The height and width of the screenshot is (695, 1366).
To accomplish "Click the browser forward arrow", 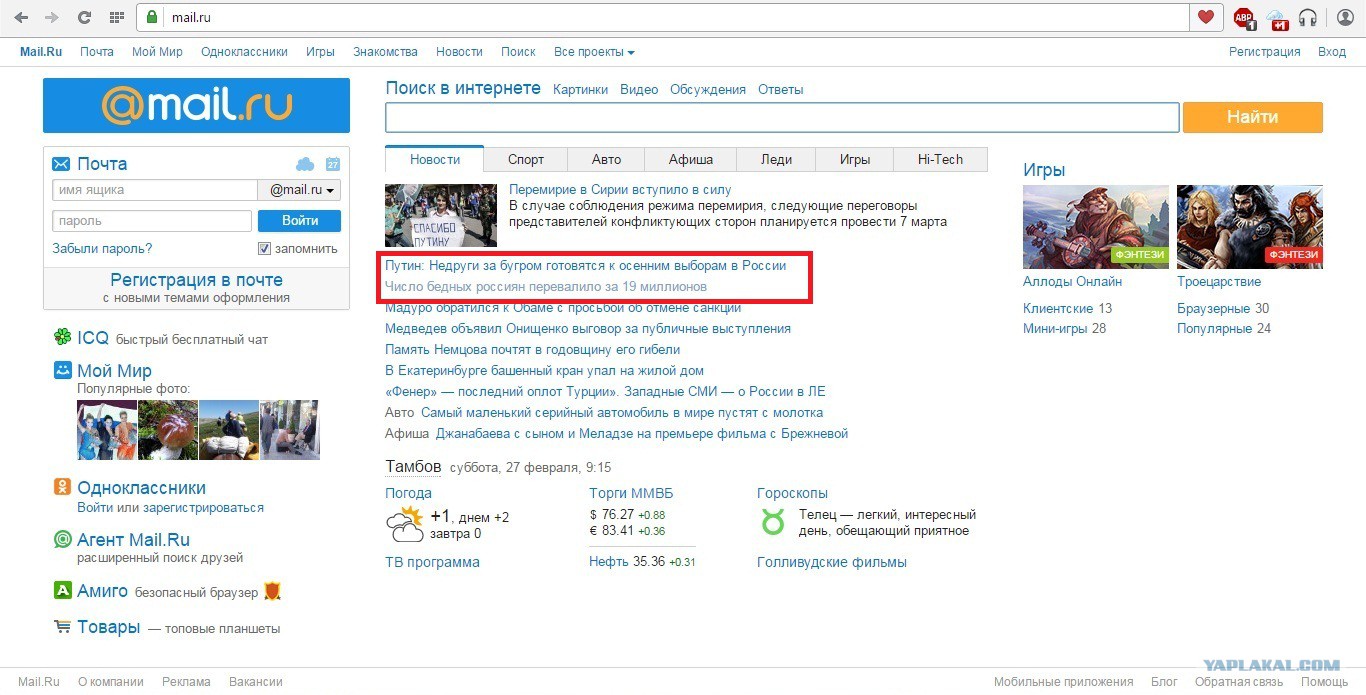I will 52,17.
